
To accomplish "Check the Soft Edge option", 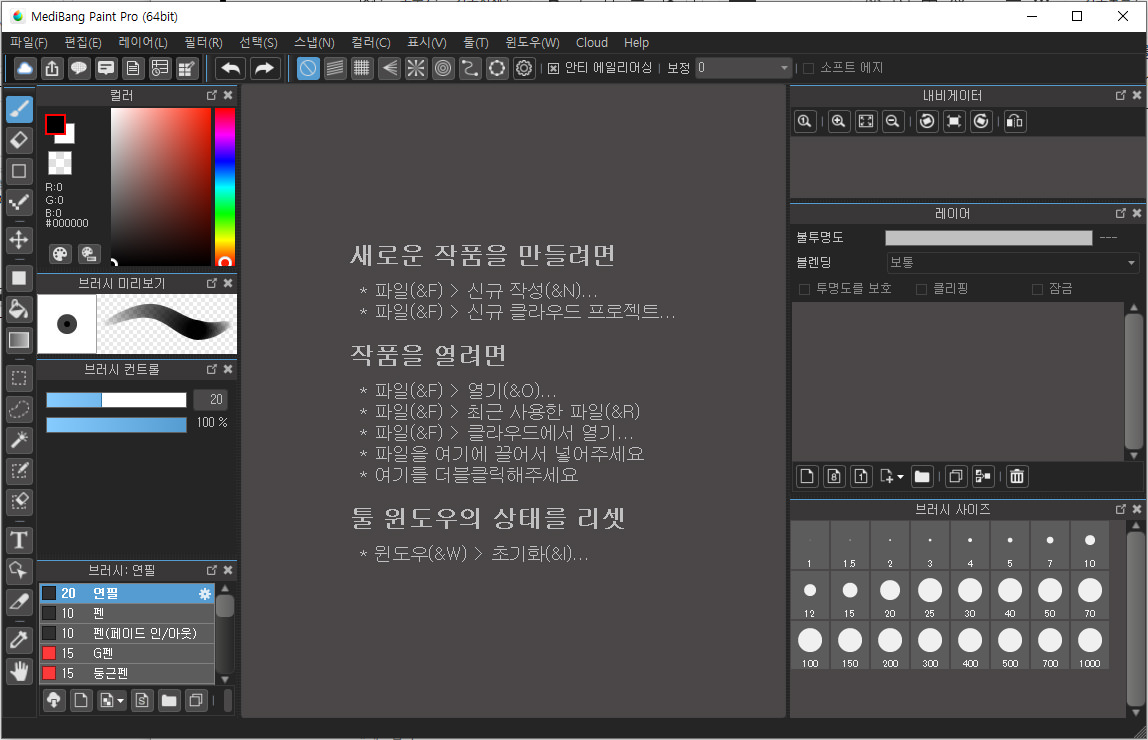I will tap(806, 68).
